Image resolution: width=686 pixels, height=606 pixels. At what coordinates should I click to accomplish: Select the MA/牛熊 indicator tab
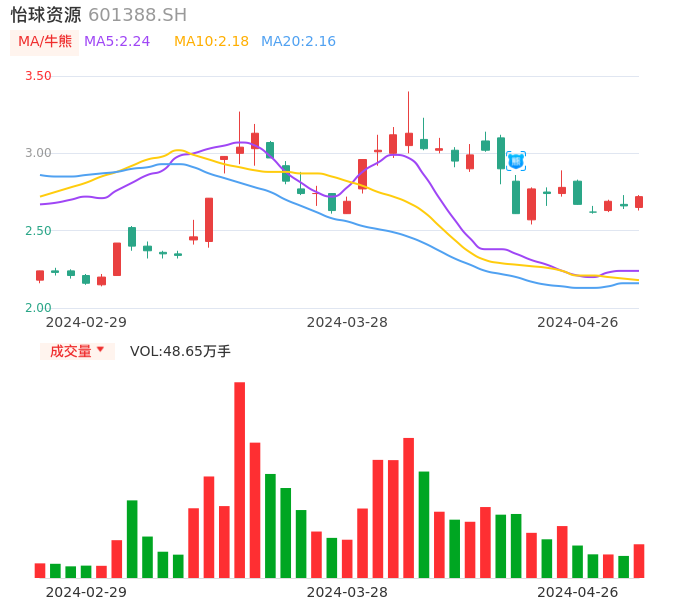pyautogui.click(x=45, y=42)
